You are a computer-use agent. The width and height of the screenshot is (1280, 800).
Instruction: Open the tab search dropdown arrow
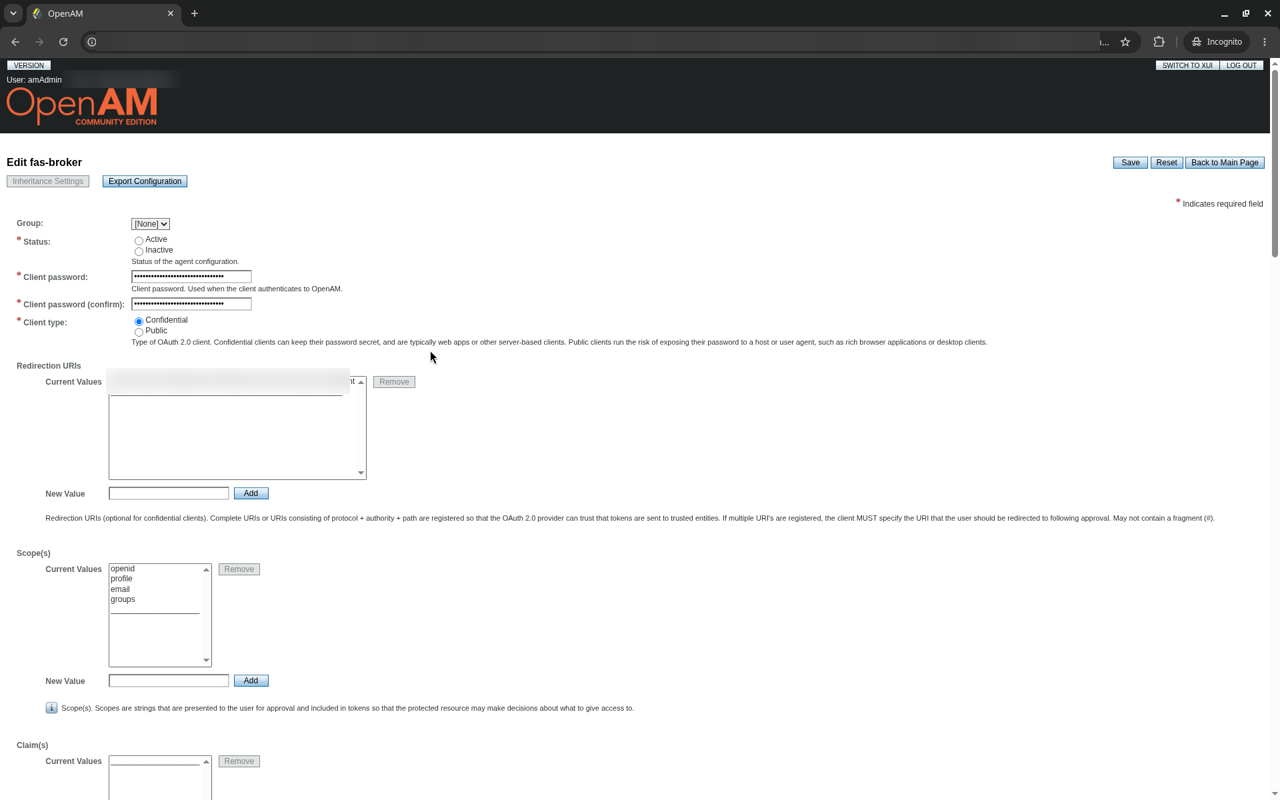point(13,14)
